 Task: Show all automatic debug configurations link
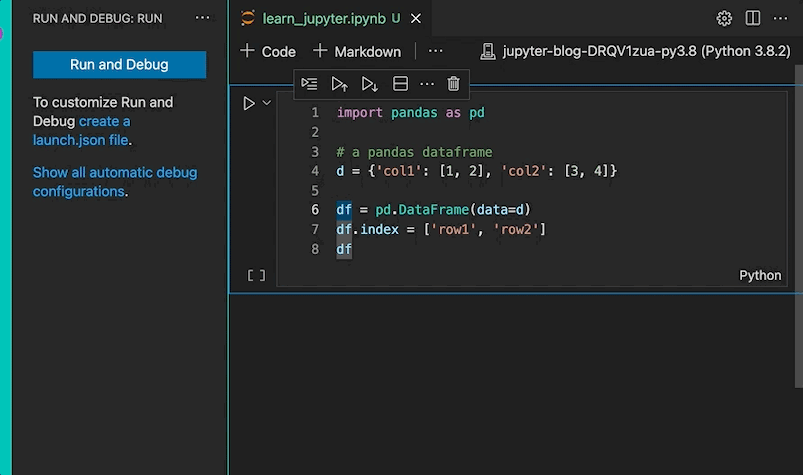coord(115,182)
